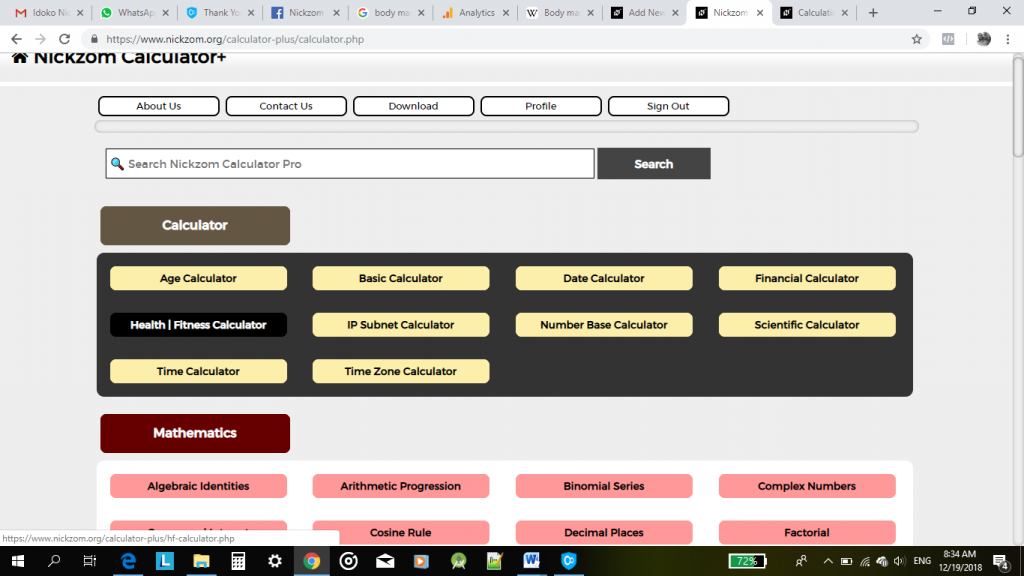Switch to the Add New tab
The width and height of the screenshot is (1024, 576).
click(645, 12)
